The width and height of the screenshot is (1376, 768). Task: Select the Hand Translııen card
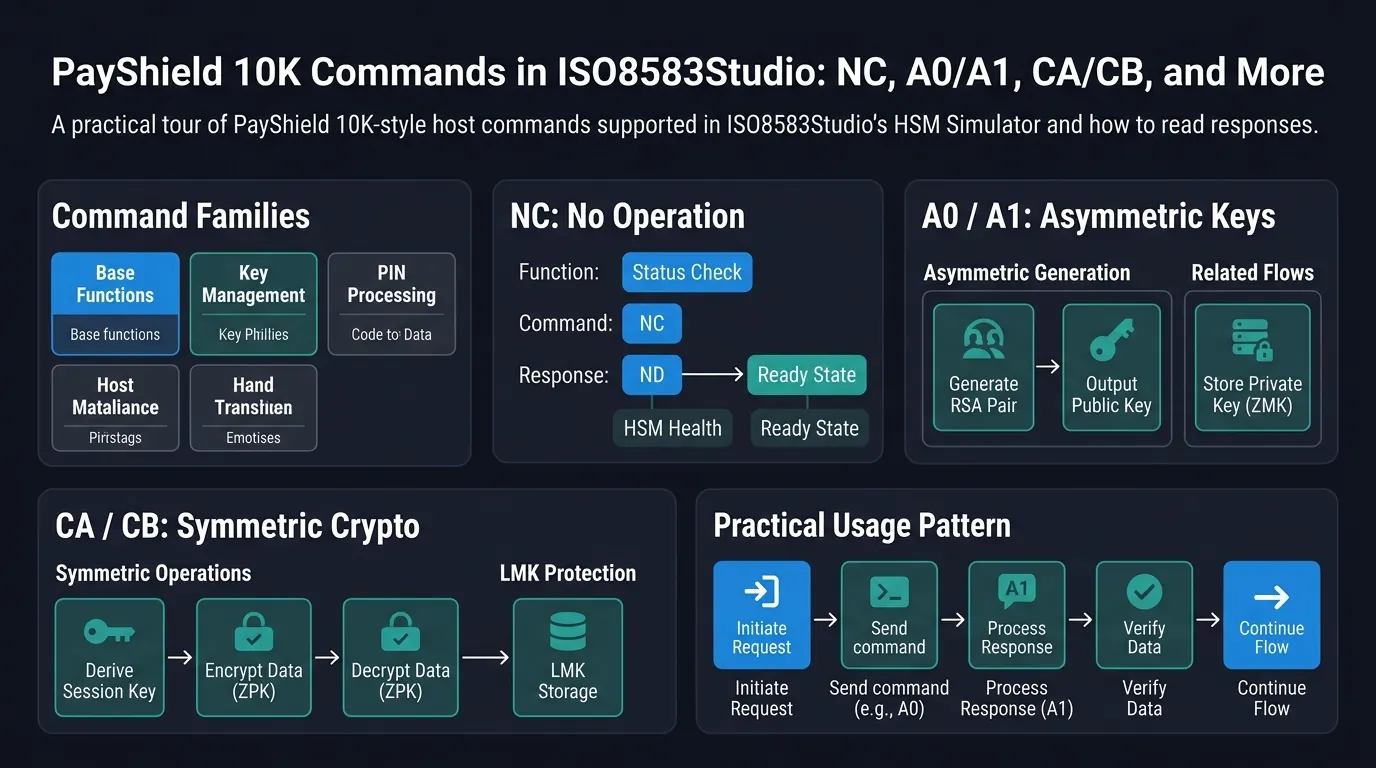(253, 408)
